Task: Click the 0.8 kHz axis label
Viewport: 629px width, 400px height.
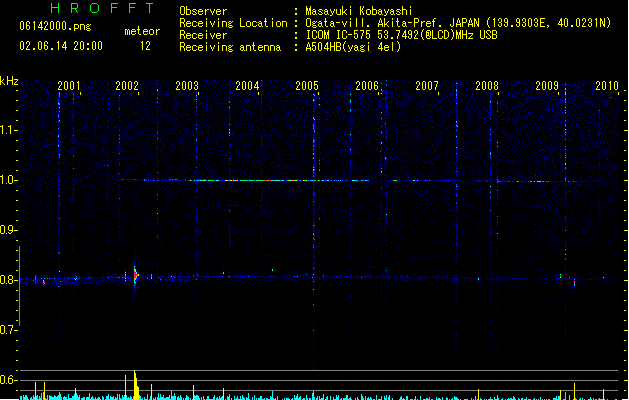Action: [x=8, y=280]
